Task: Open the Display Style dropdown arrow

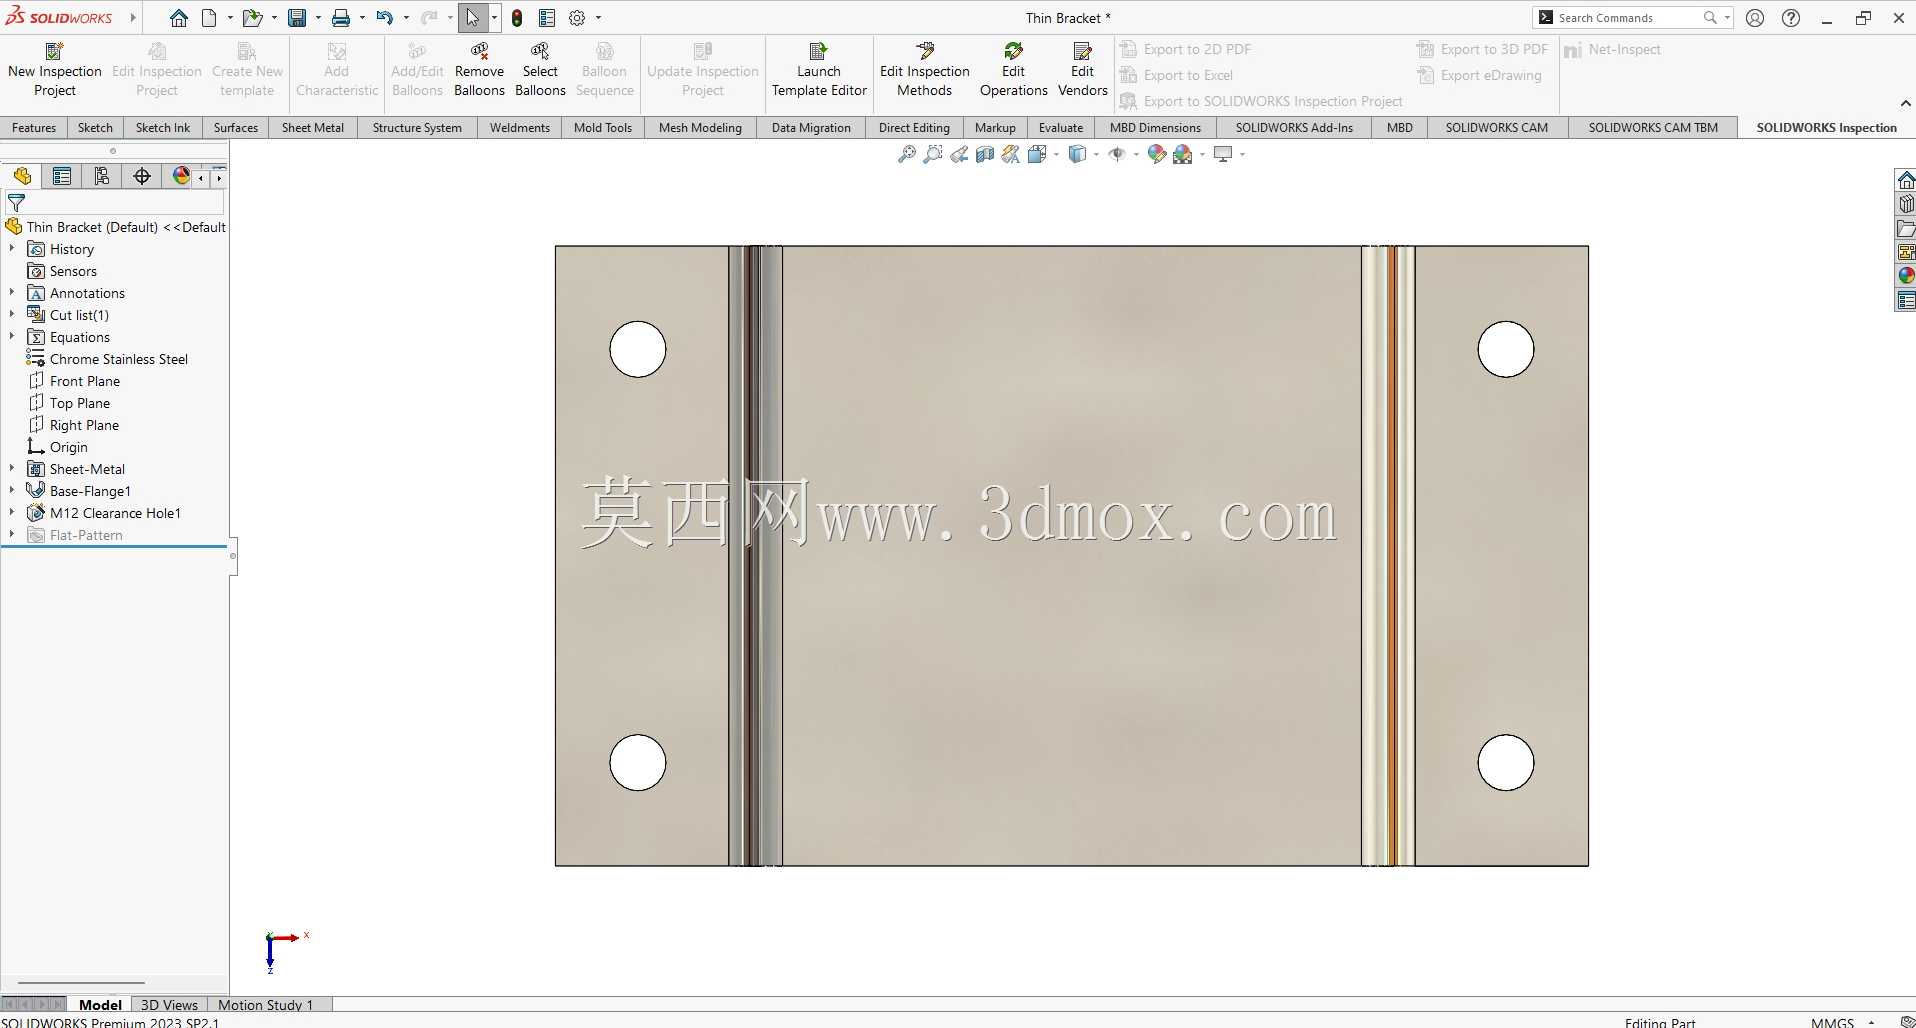Action: [x=1097, y=154]
